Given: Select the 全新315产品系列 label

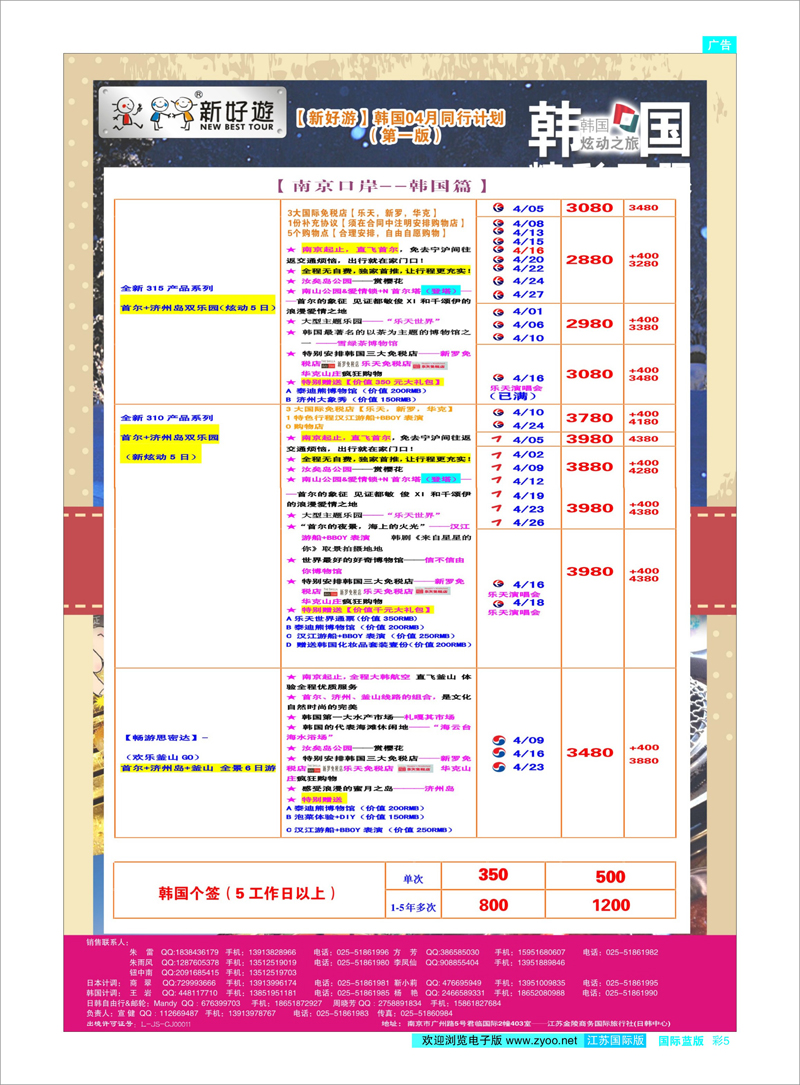Looking at the screenshot, I should click(x=167, y=289).
